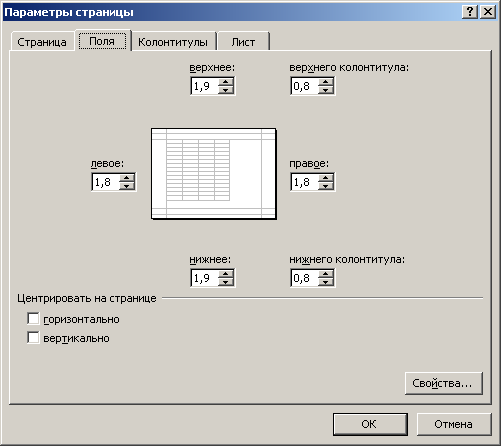The height and width of the screenshot is (446, 501).
Task: Click the Отмена button
Action: pos(454,424)
